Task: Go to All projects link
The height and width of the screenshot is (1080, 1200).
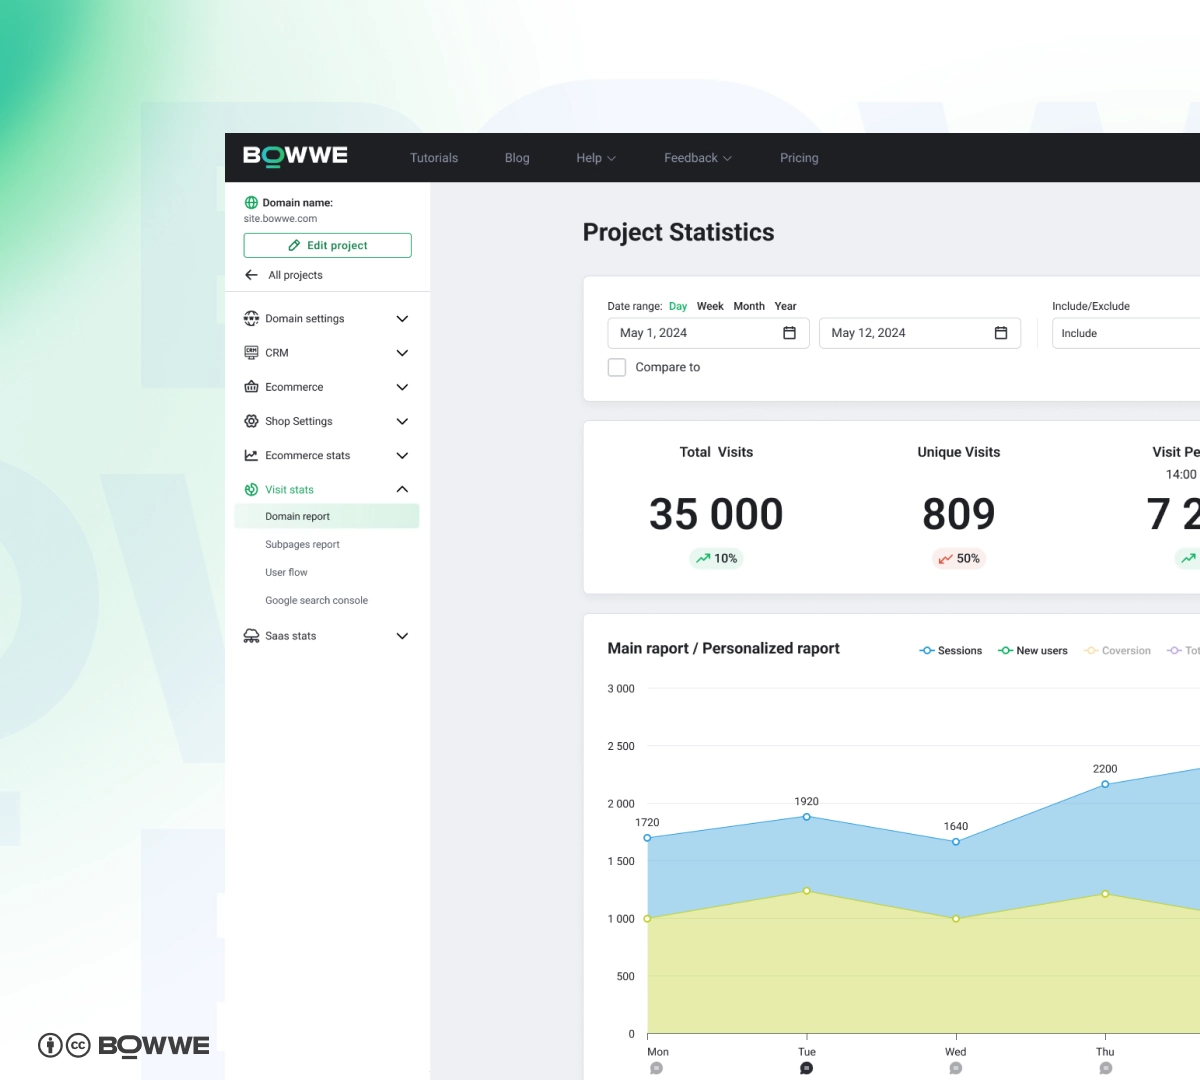Action: (x=295, y=275)
